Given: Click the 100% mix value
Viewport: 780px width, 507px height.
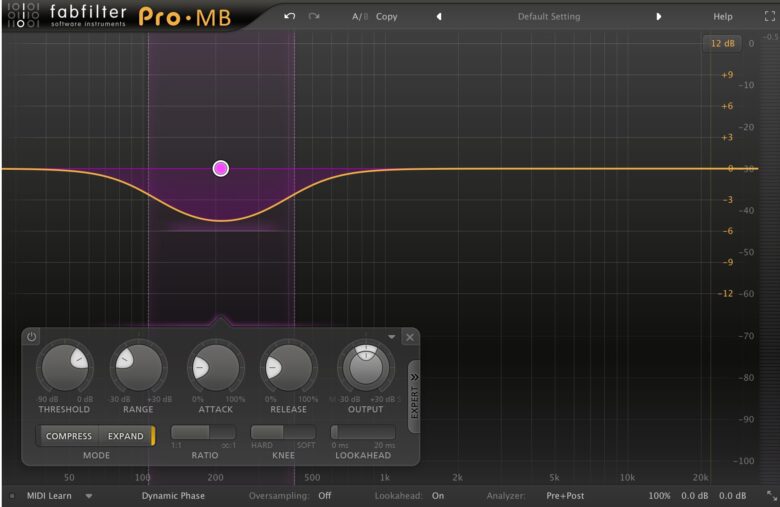Looking at the screenshot, I should pos(659,496).
